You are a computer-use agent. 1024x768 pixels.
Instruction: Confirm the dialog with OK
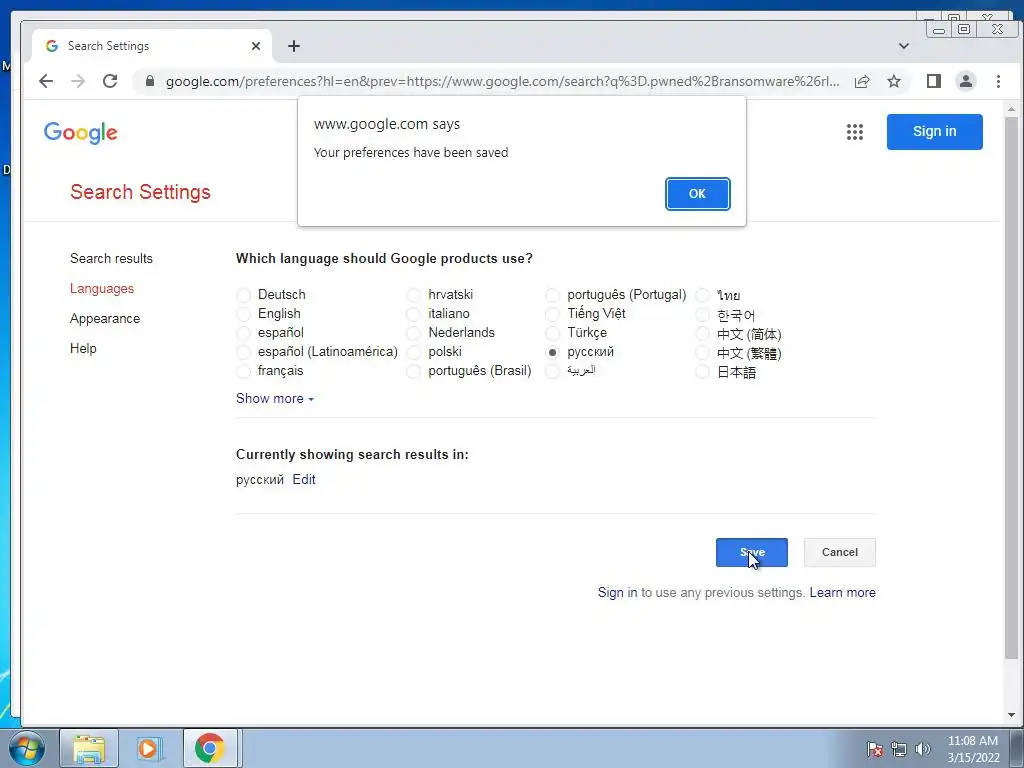[x=697, y=194]
